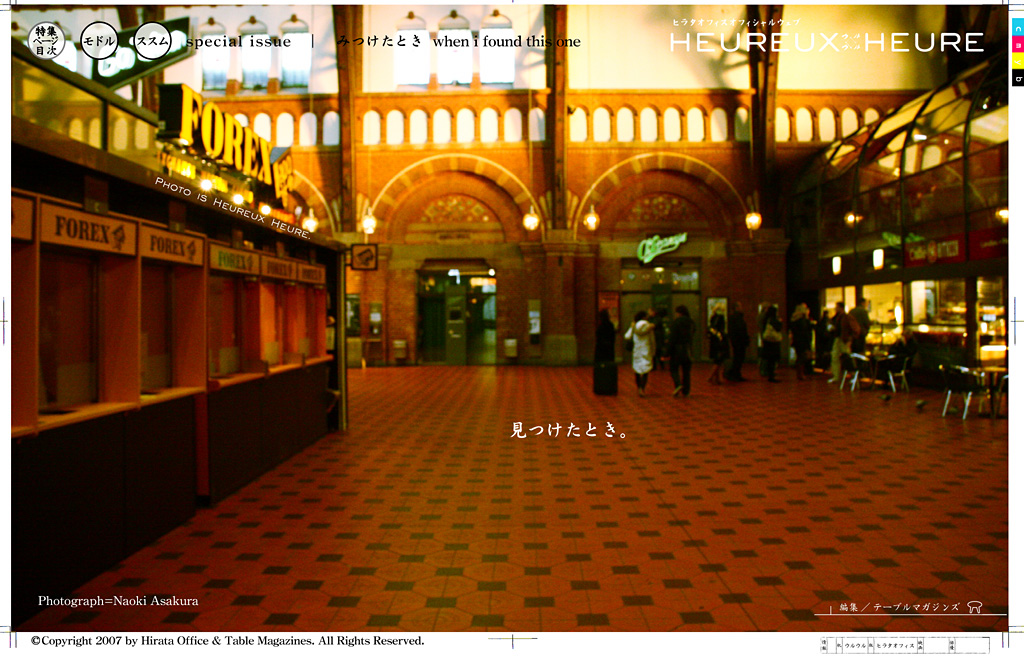Pick the black 'b' color swatch
1024x658 pixels.
pos(1017,78)
